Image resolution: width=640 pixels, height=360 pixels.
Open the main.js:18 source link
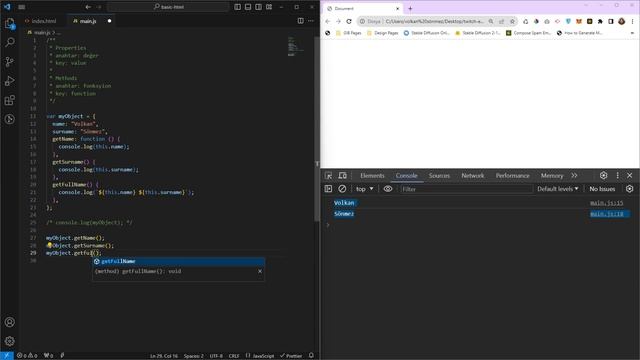pos(607,214)
